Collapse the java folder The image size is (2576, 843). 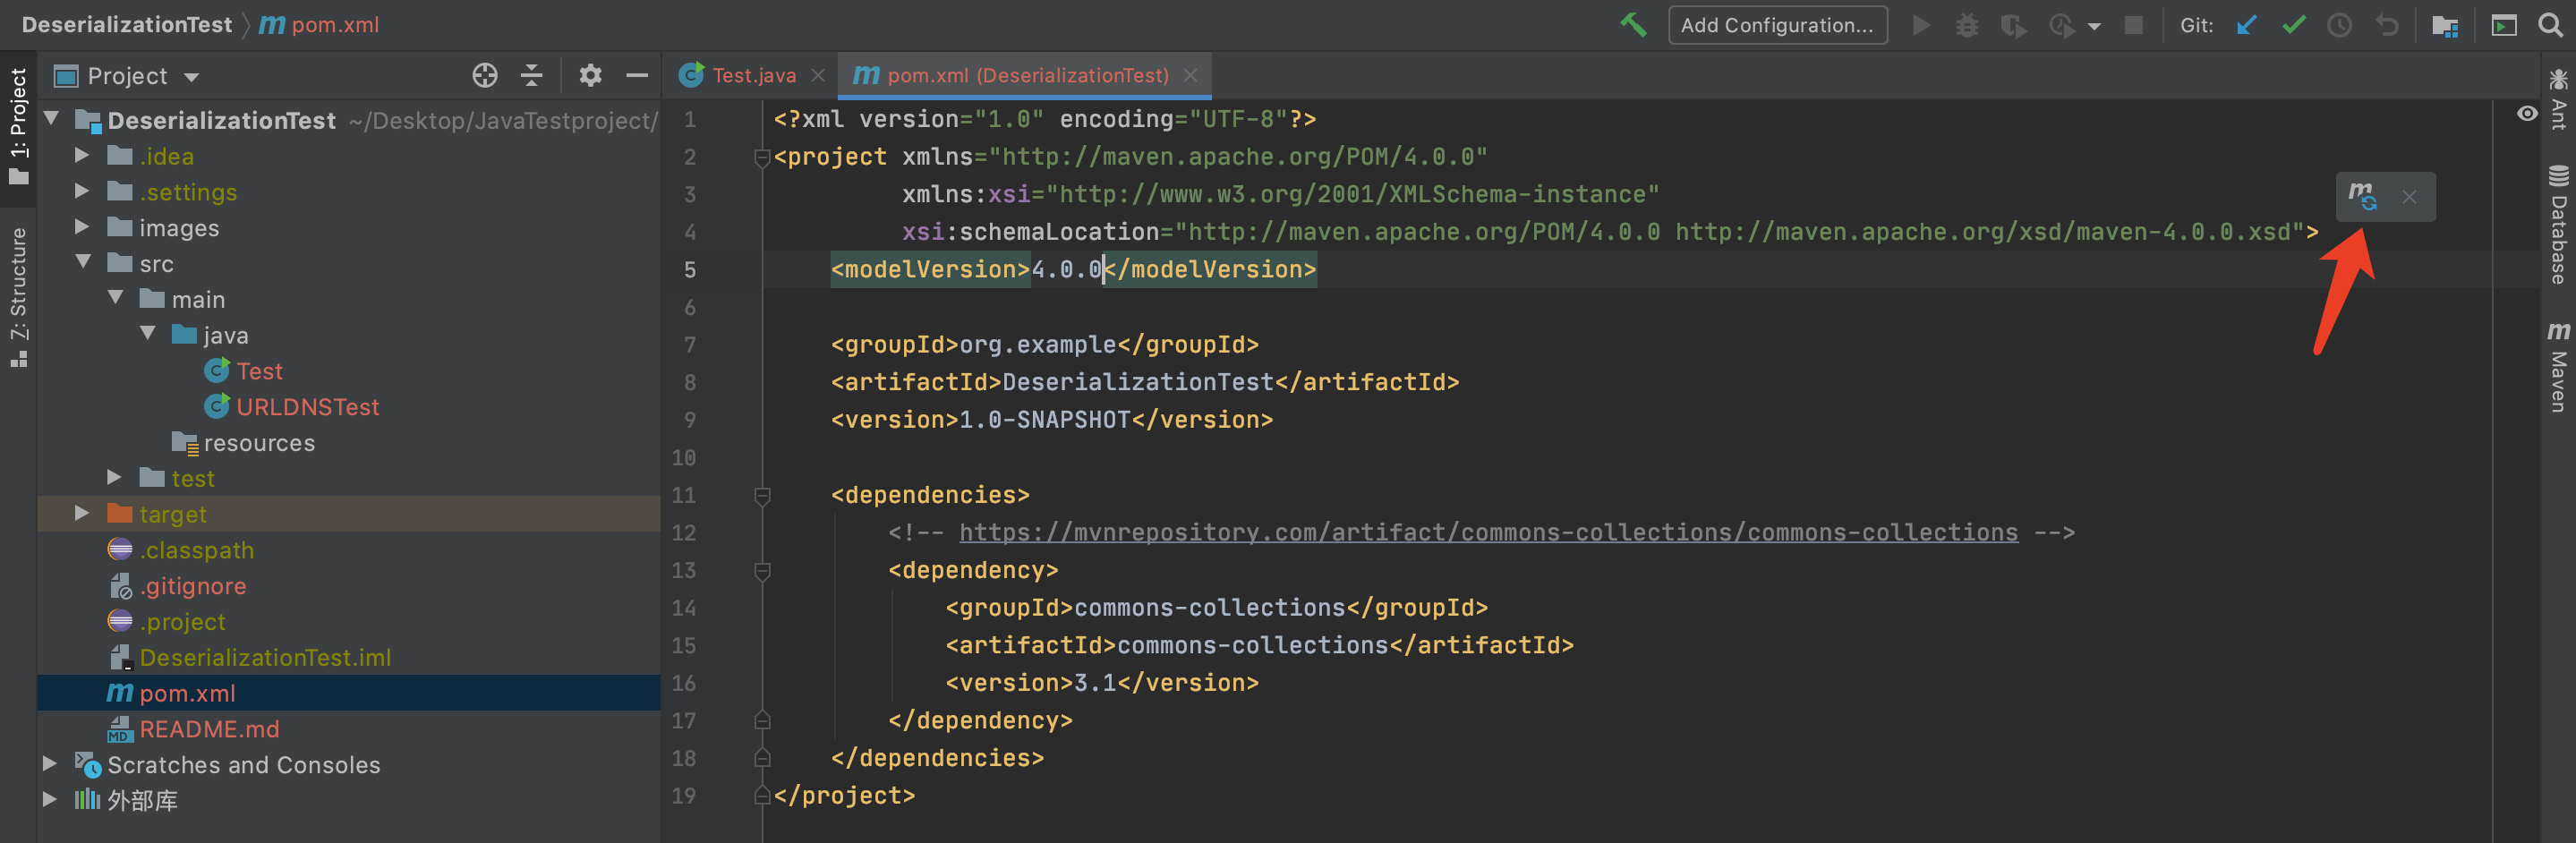click(147, 334)
